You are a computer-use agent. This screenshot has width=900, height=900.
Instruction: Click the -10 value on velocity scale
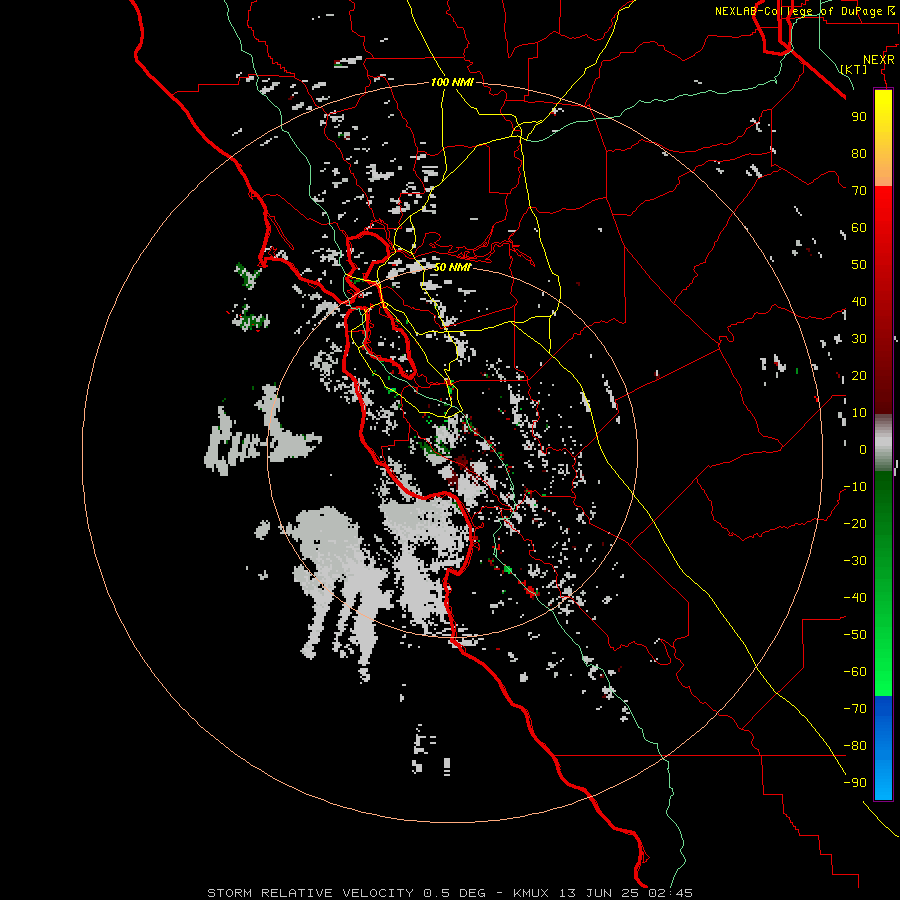coord(855,487)
